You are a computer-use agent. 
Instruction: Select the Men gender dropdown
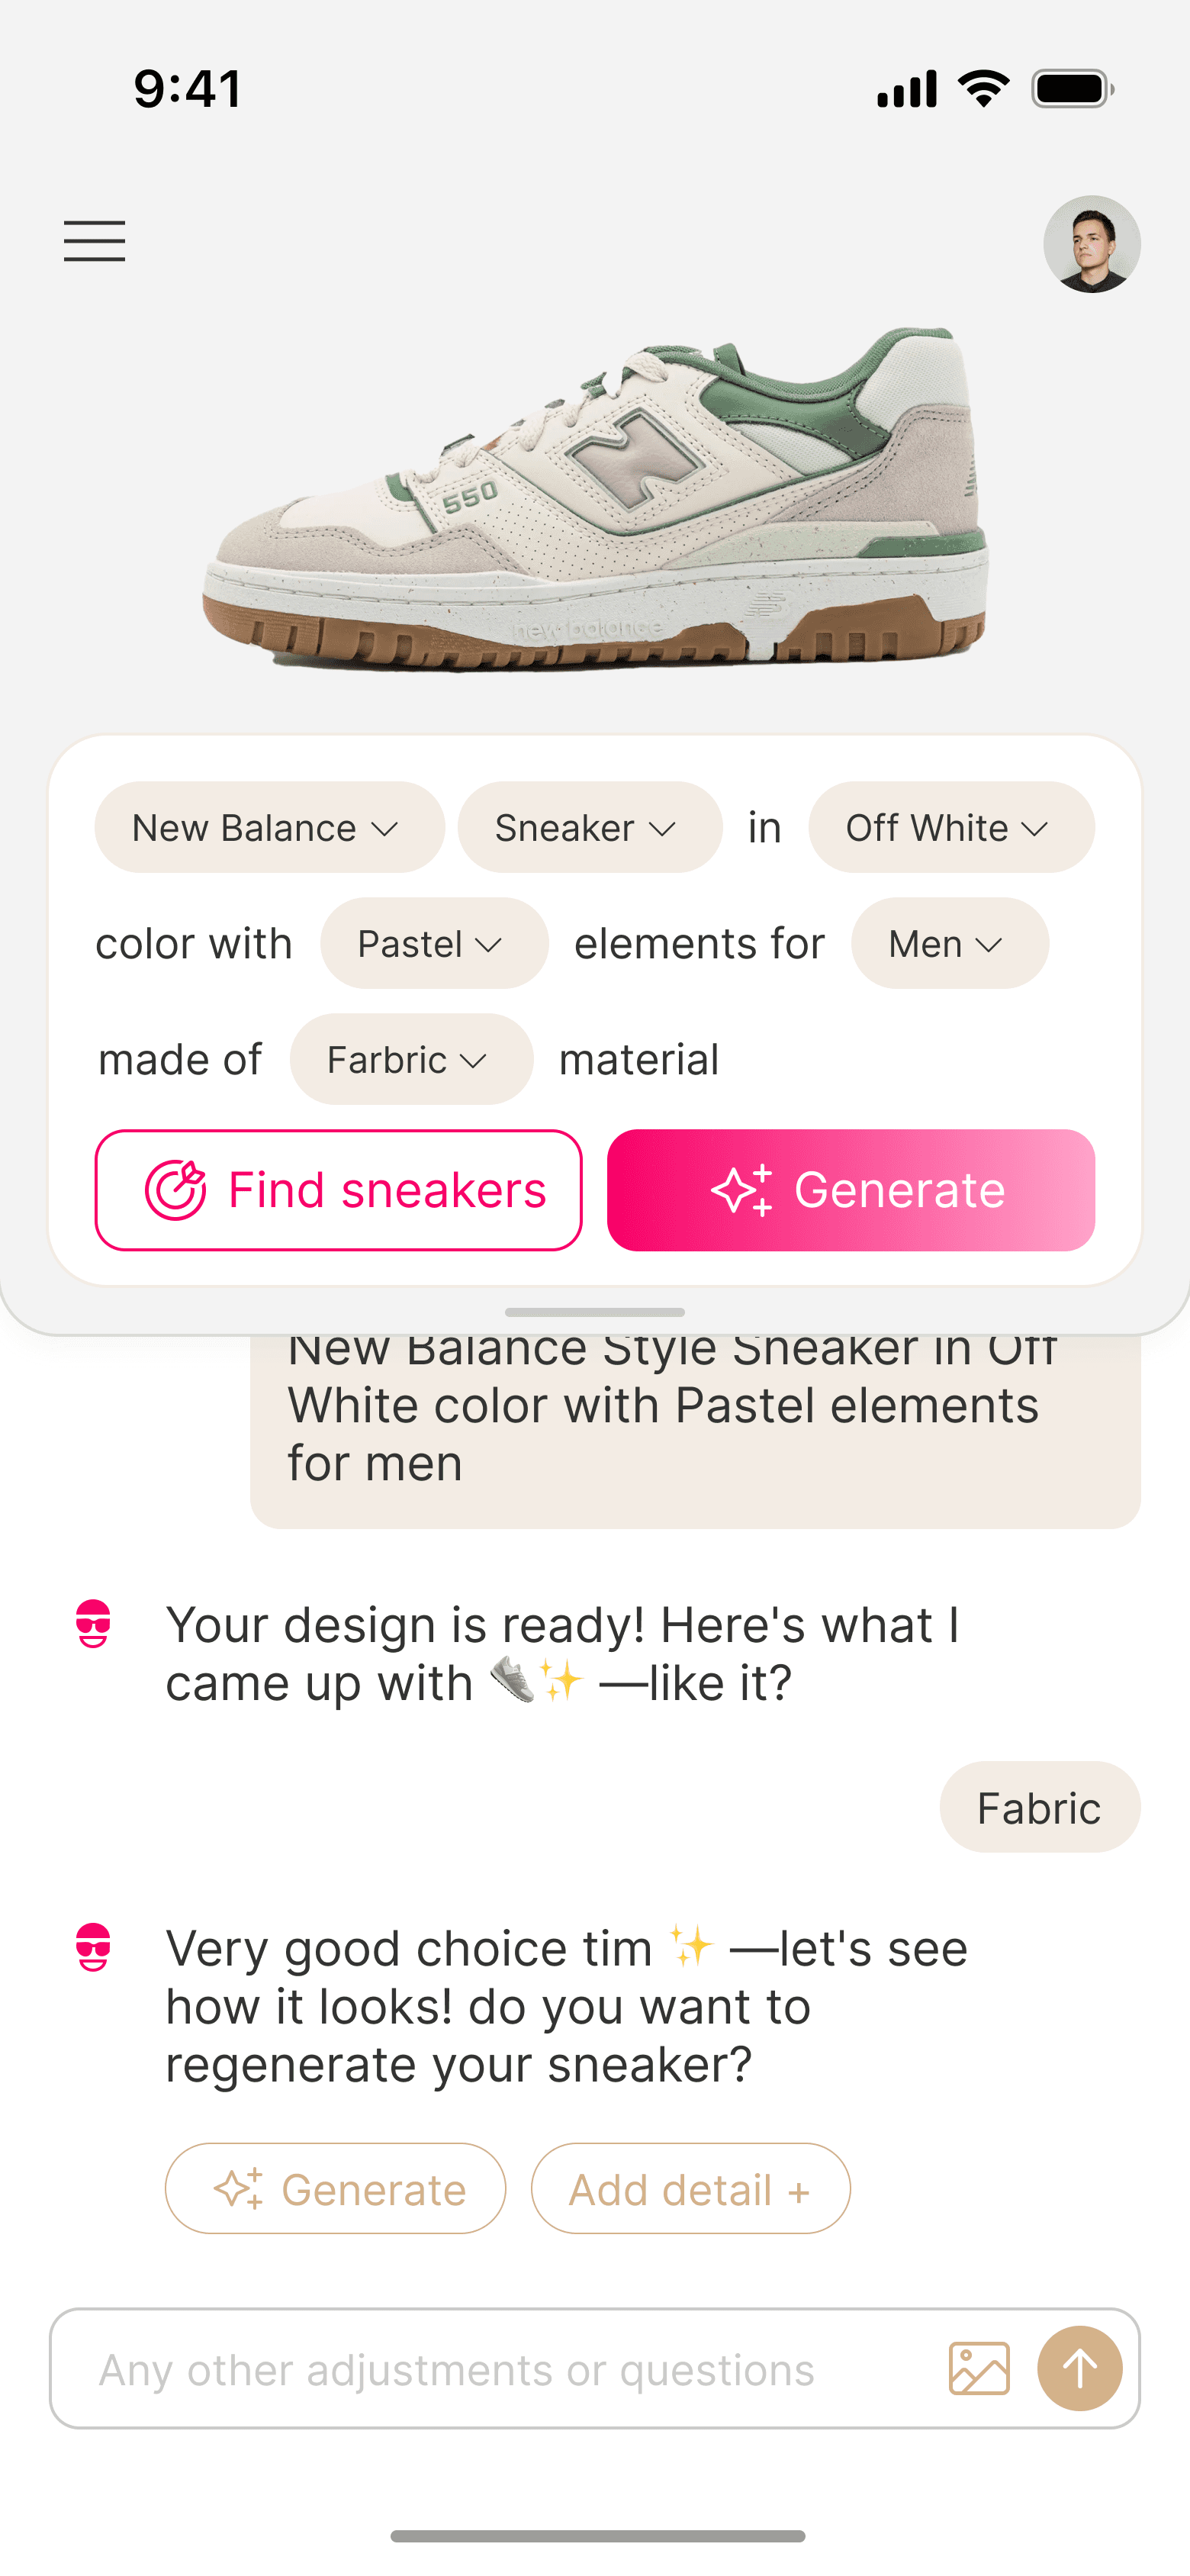[x=950, y=943]
